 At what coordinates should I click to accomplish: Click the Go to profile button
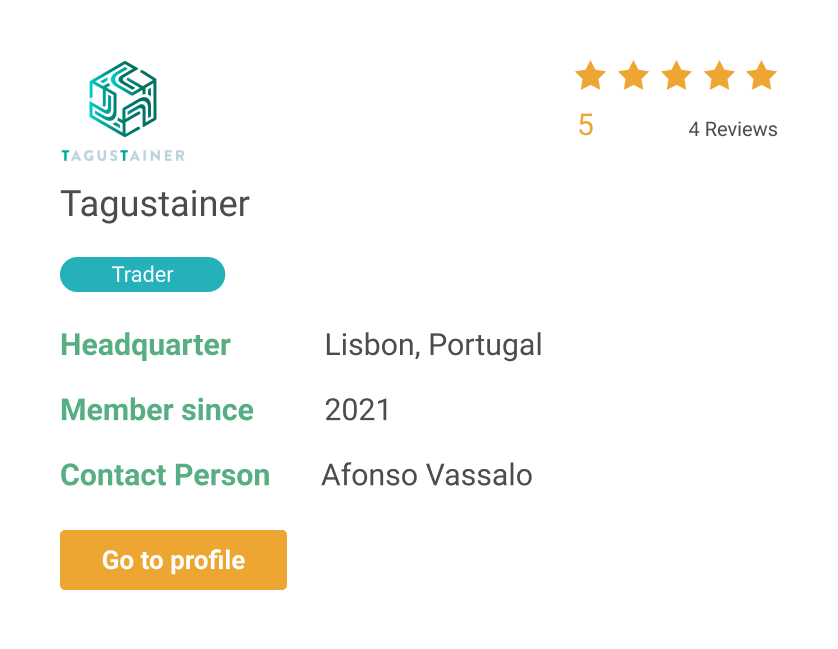tap(173, 560)
